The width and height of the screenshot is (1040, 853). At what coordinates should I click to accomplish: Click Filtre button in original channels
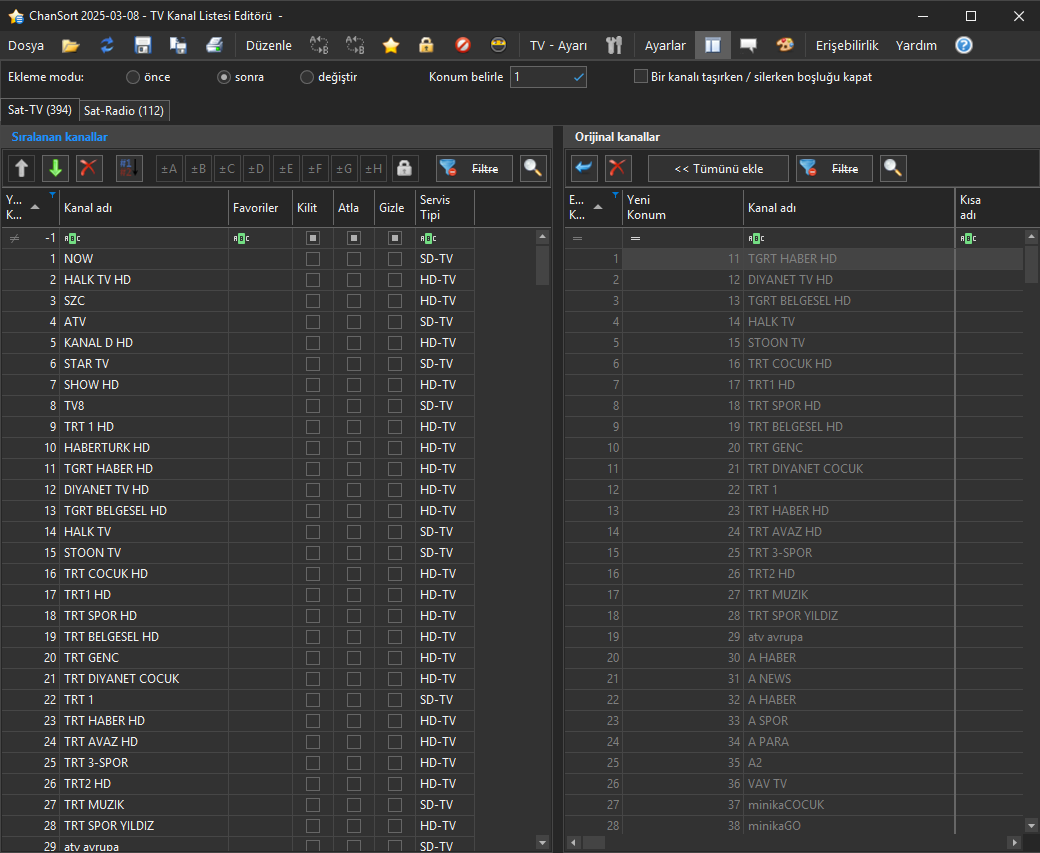pyautogui.click(x=834, y=168)
